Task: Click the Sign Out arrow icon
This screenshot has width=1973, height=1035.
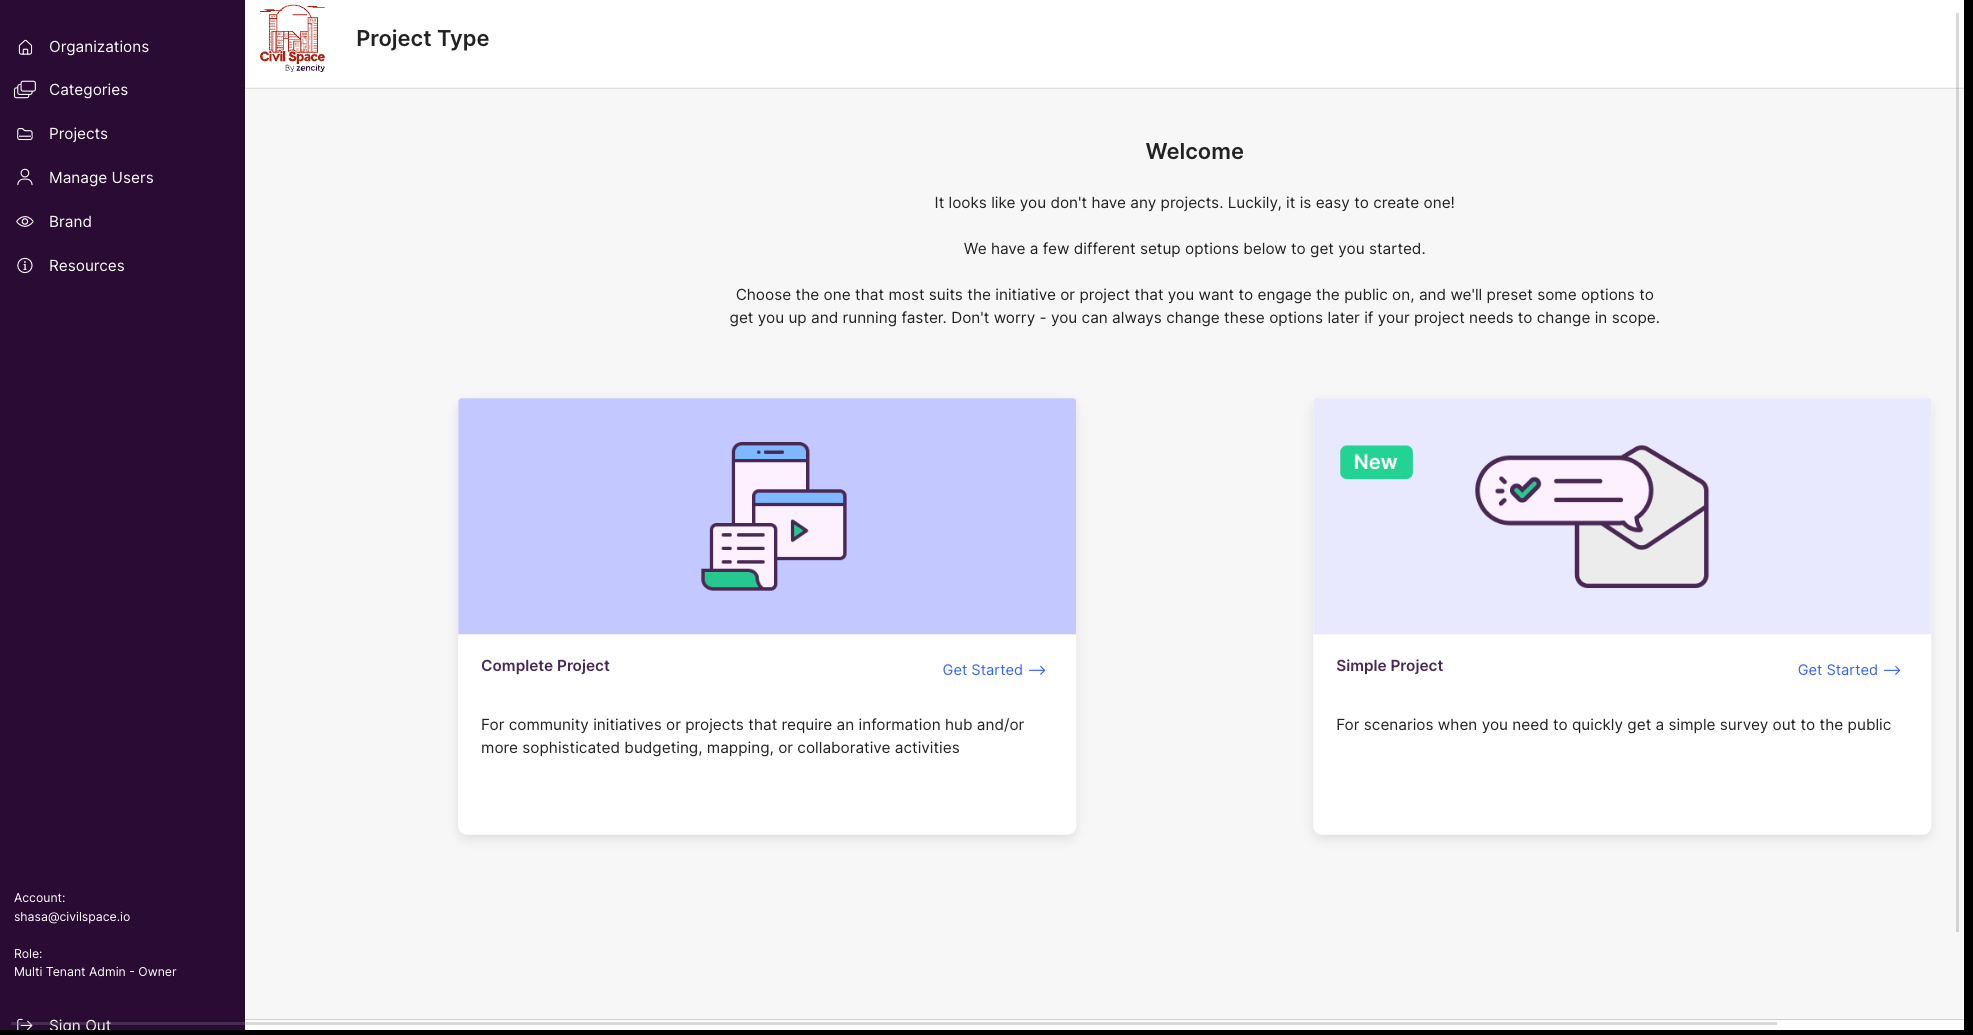Action: [x=25, y=1024]
